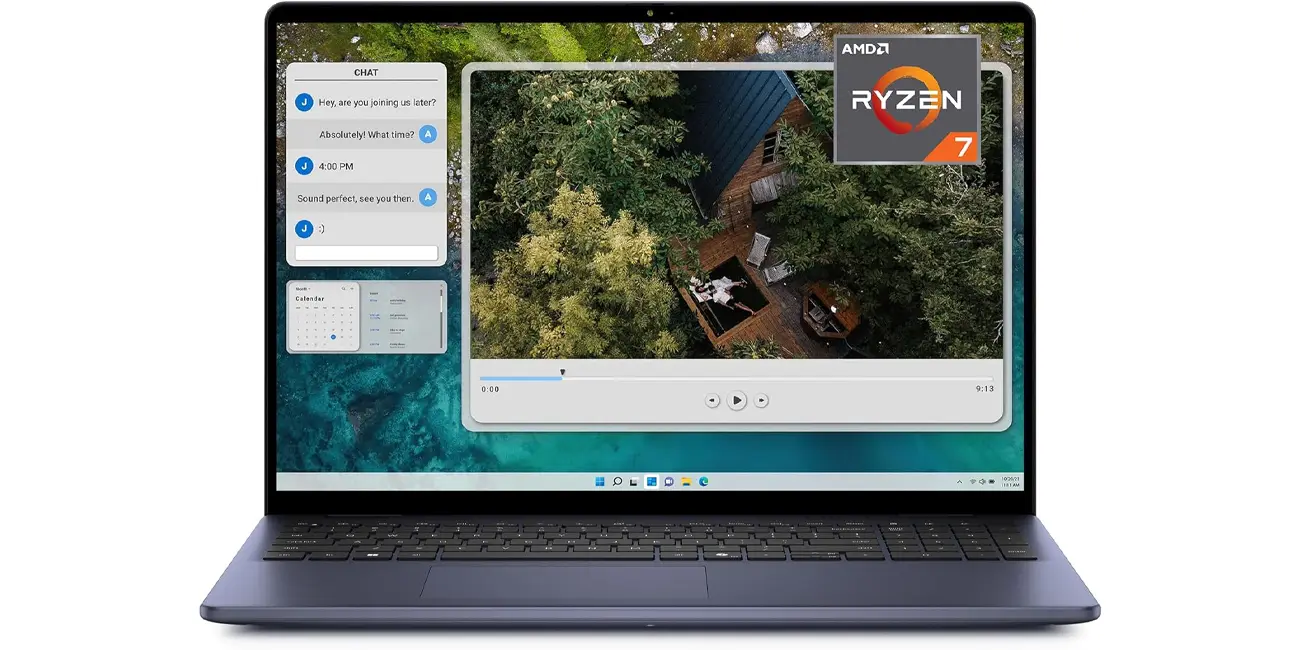Click the 9:13 duration label in player
This screenshot has height=650, width=1300.
pyautogui.click(x=985, y=389)
